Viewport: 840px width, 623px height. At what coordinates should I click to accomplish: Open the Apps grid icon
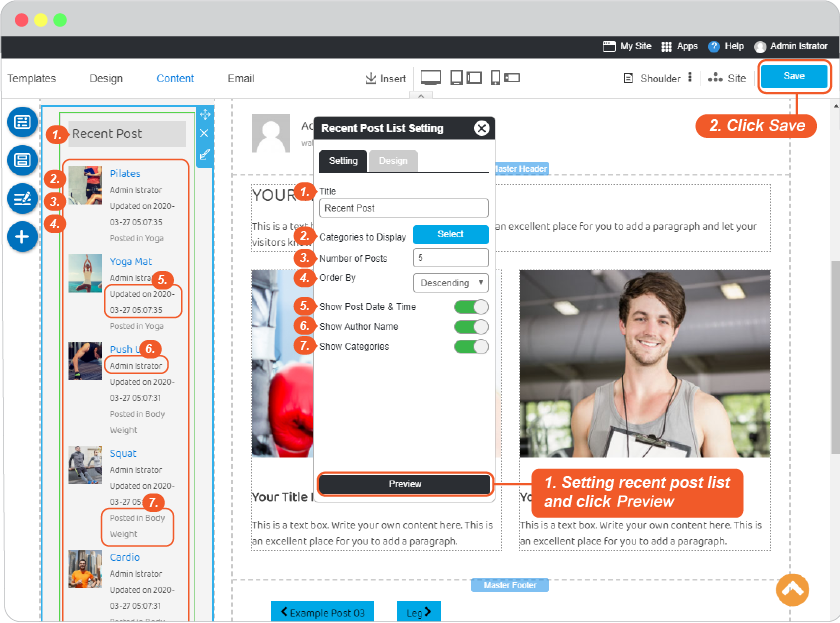[666, 47]
